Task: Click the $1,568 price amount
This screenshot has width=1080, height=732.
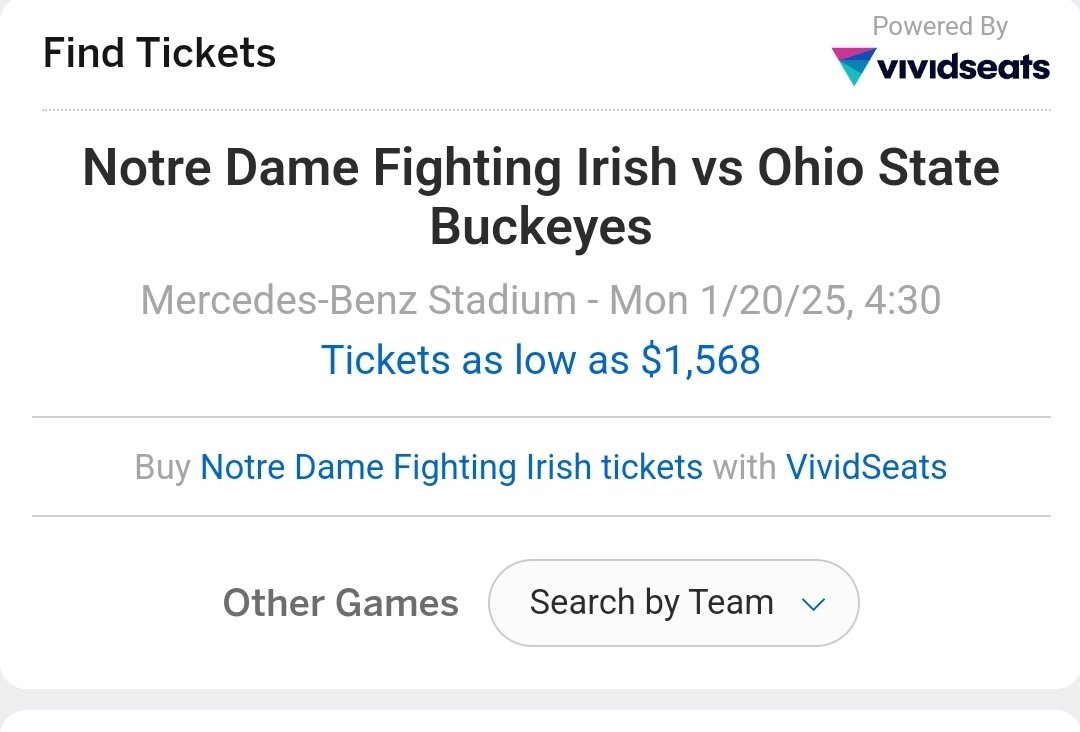Action: click(x=700, y=360)
